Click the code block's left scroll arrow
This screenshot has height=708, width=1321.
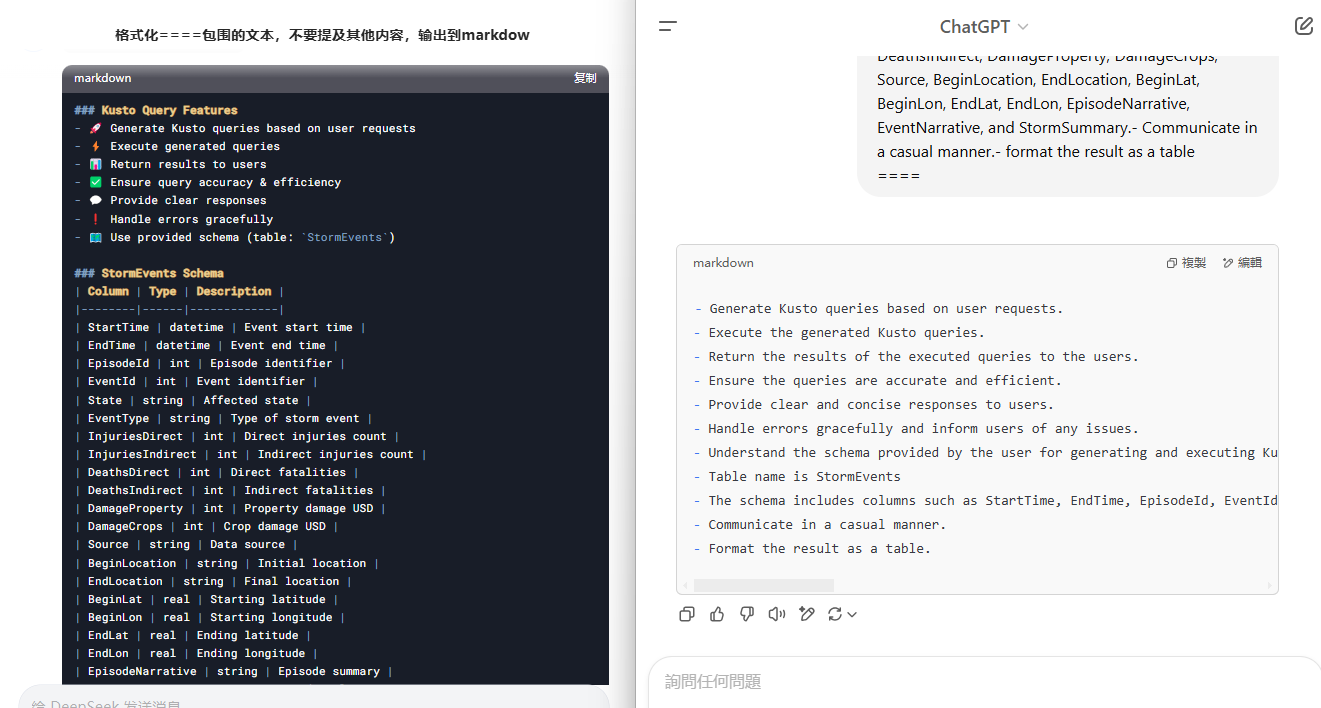[685, 585]
